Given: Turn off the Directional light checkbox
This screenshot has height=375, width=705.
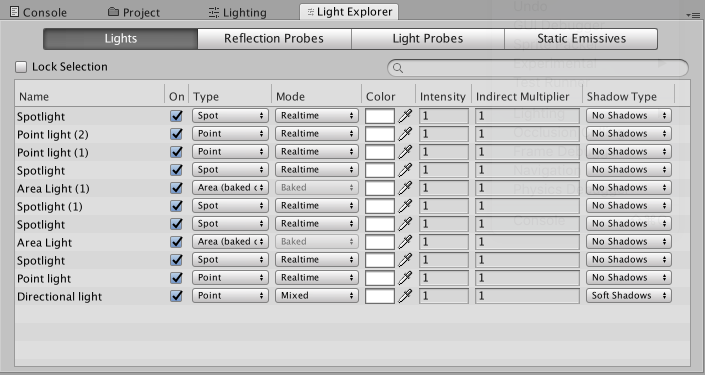Looking at the screenshot, I should [176, 295].
